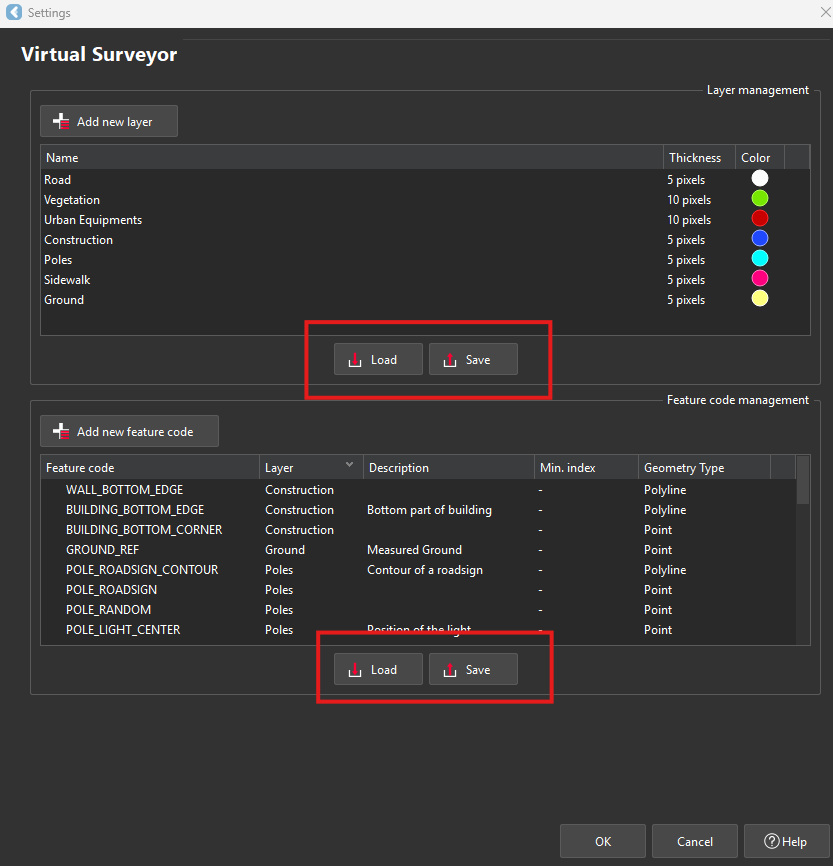Change the white color swatch for Road
The image size is (833, 866).
click(760, 179)
